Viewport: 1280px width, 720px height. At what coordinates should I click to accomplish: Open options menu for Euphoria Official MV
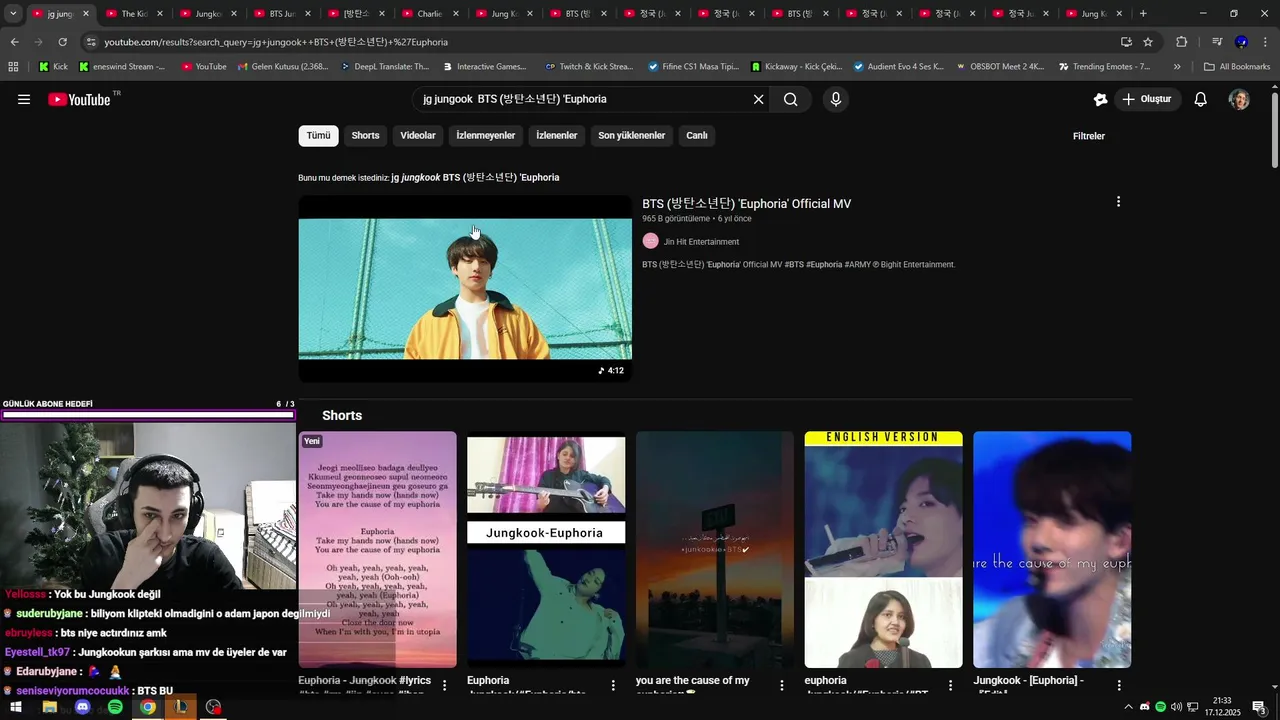1118,202
